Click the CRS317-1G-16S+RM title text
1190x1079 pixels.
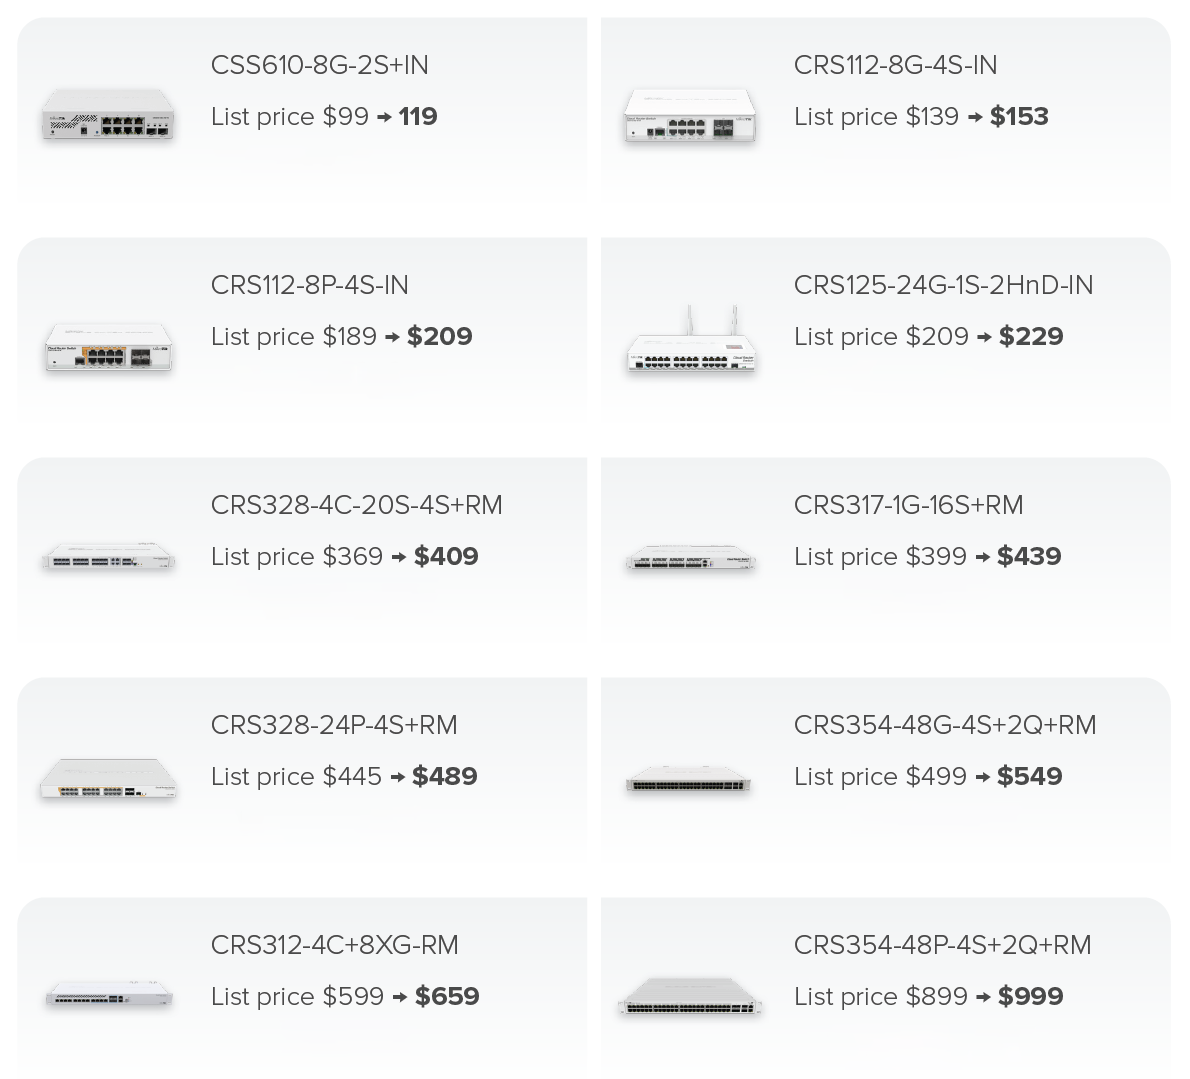tap(908, 505)
